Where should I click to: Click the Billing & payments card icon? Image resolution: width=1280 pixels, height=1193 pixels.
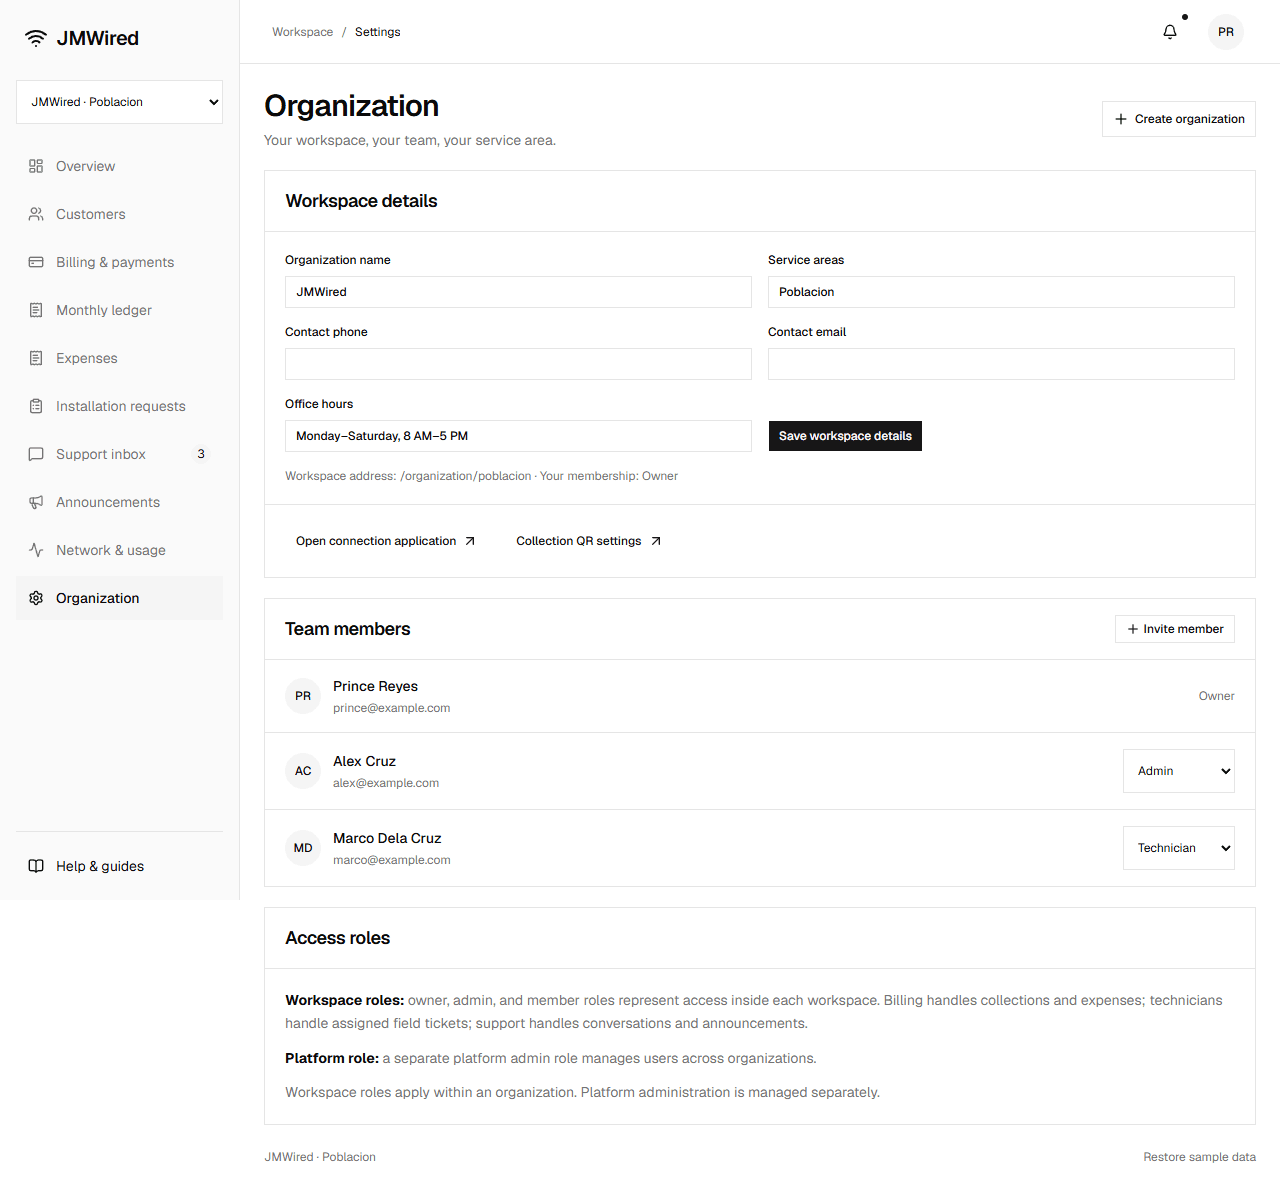pos(36,262)
